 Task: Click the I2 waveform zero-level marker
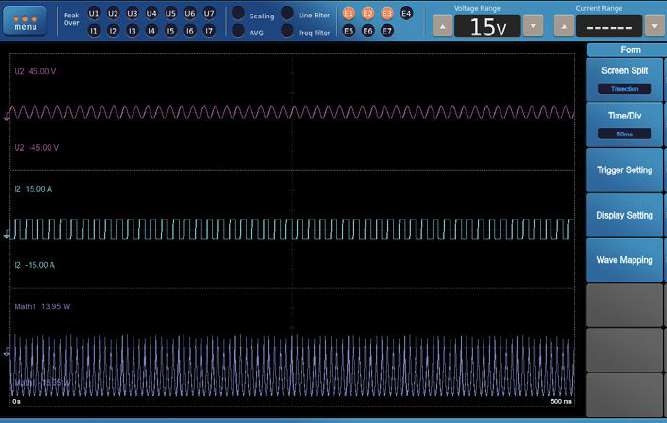[x=7, y=234]
